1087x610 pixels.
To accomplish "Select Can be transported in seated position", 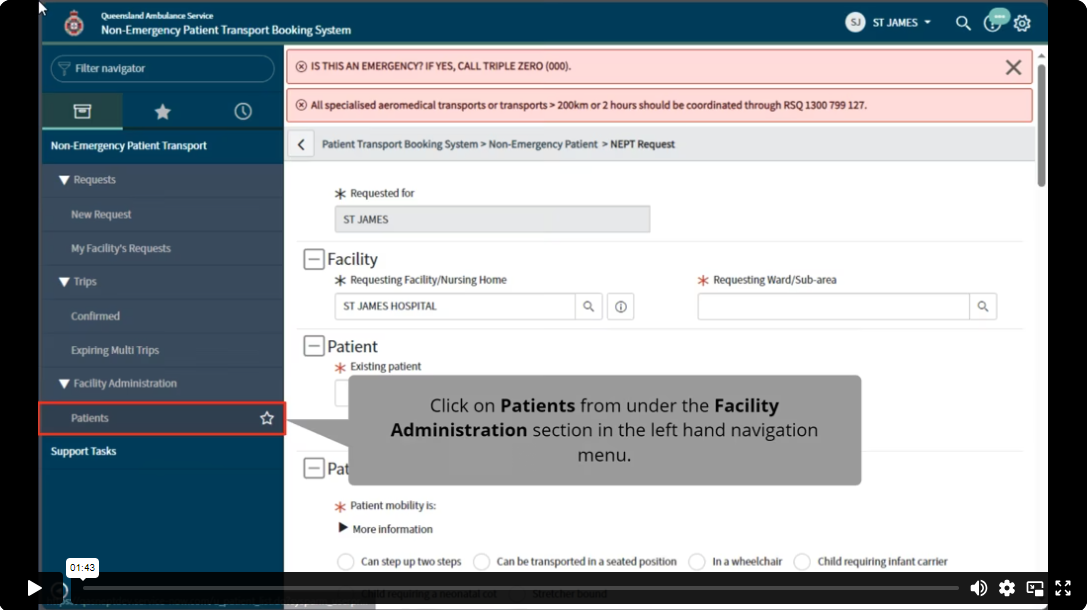I will click(481, 561).
